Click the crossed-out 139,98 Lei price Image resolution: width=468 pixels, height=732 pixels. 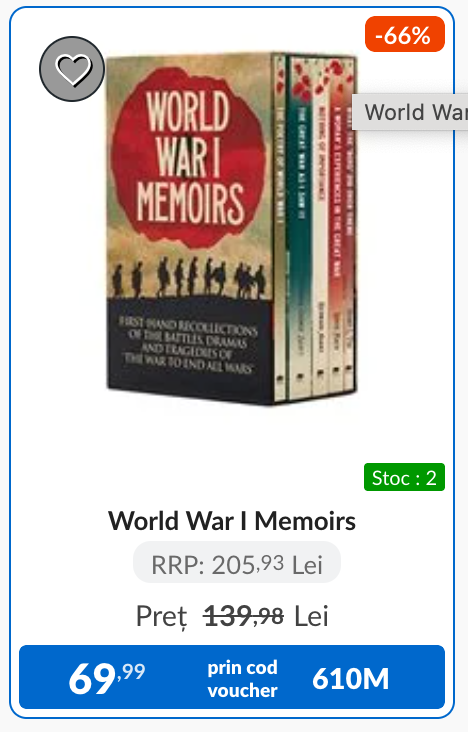(266, 616)
